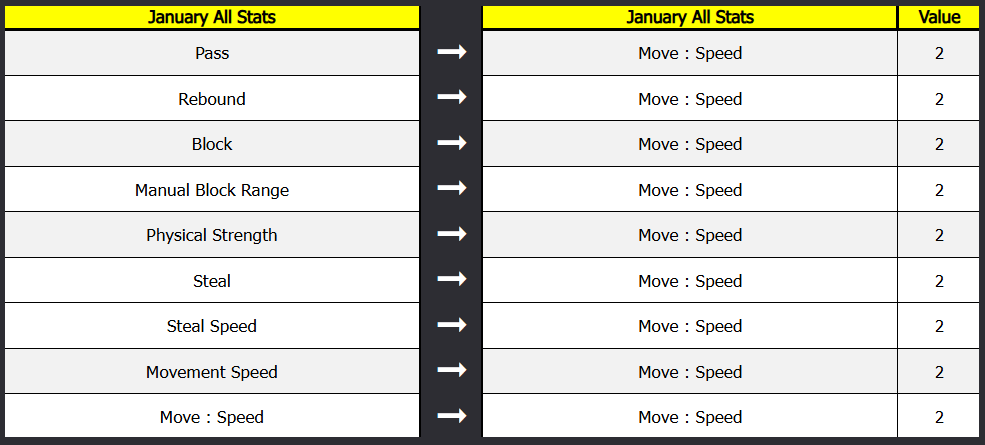The image size is (985, 445).
Task: Click the Rebound stat cell
Action: click(x=212, y=99)
